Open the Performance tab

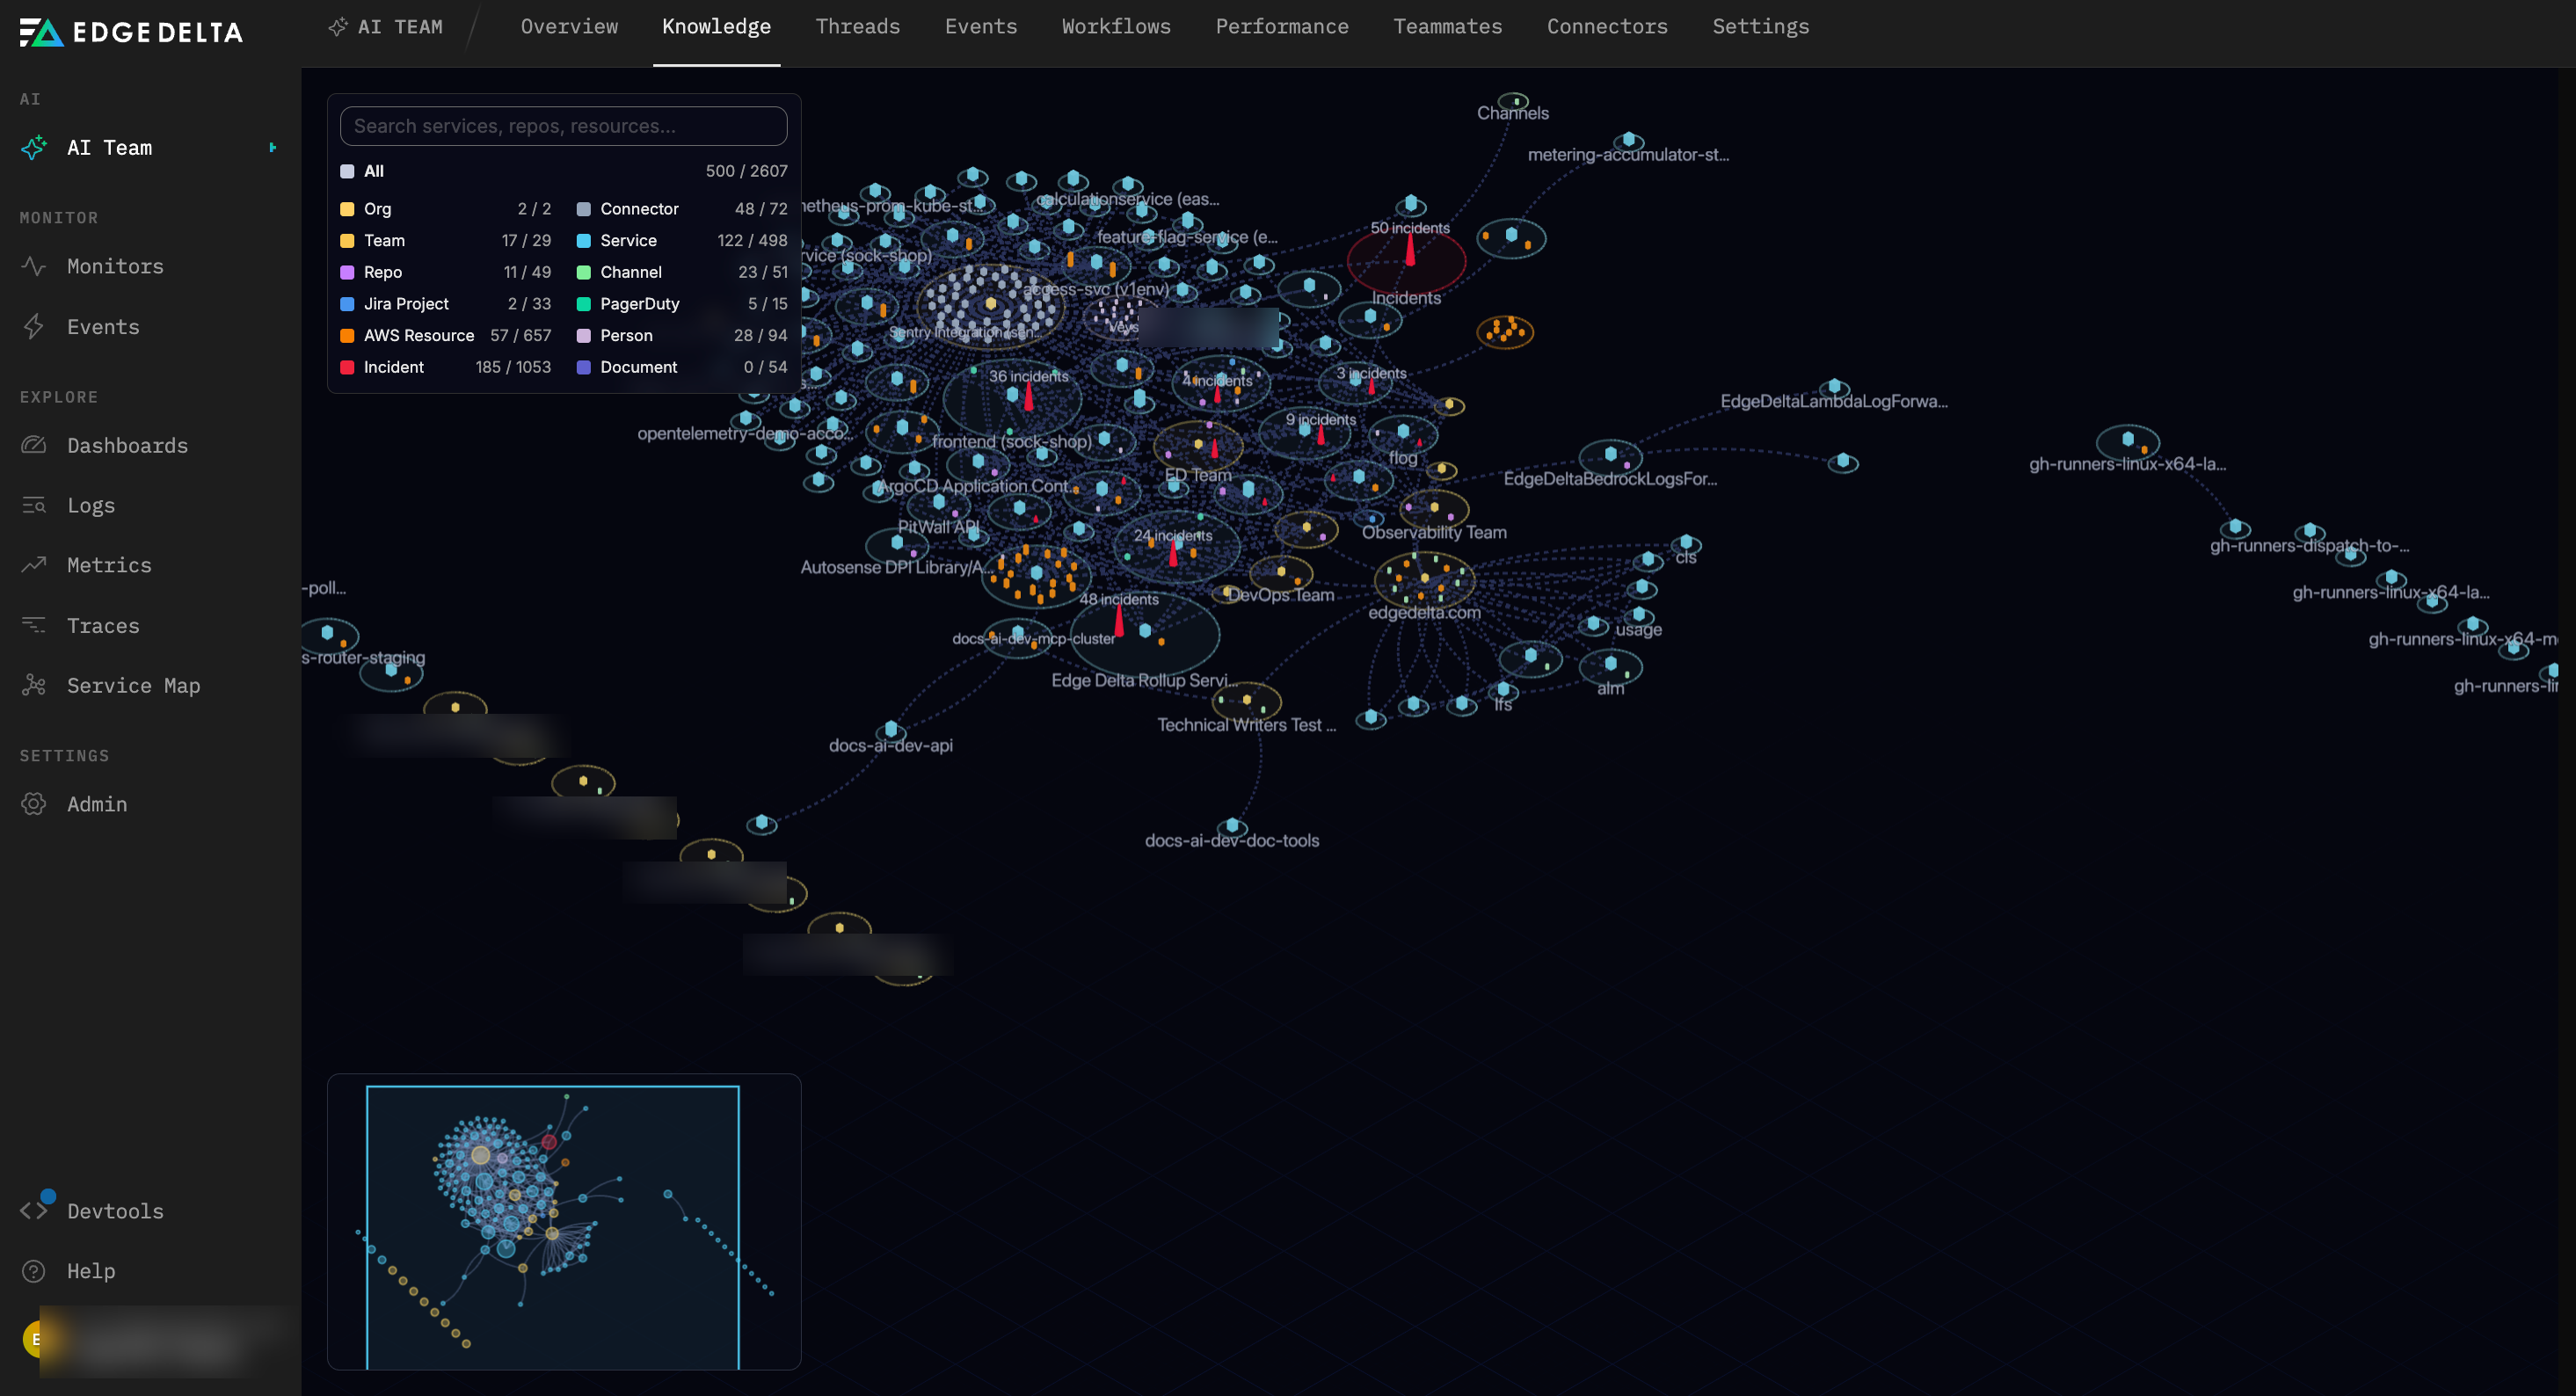point(1282,27)
